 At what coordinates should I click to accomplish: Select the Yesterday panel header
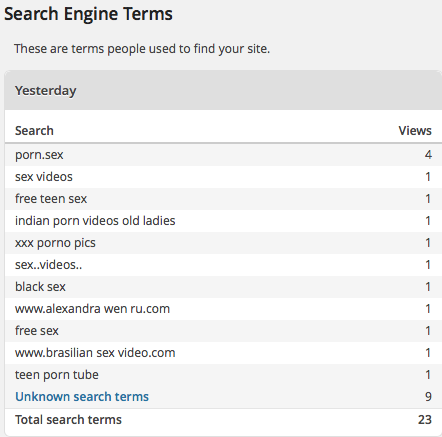coord(223,90)
